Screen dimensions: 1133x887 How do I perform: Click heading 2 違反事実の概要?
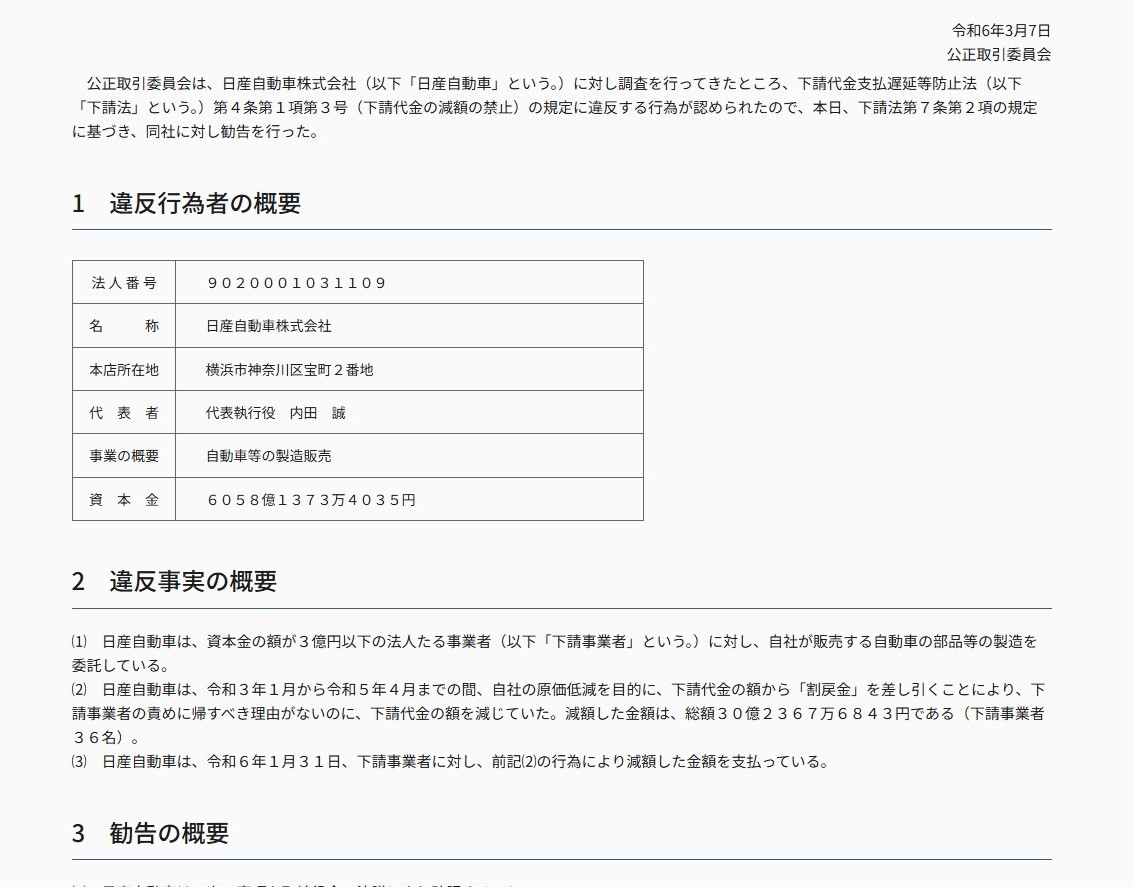(x=174, y=581)
